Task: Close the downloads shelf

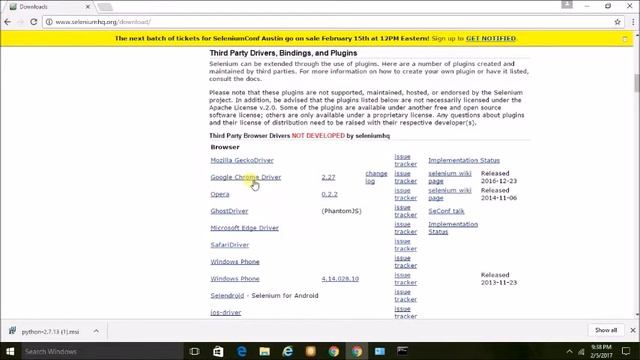Action: coord(633,330)
